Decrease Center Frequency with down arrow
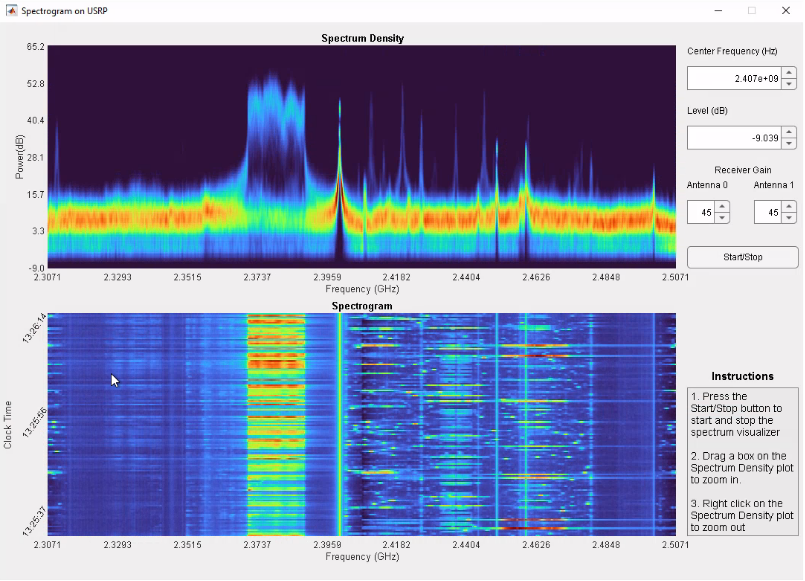This screenshot has width=805, height=581. (x=789, y=84)
